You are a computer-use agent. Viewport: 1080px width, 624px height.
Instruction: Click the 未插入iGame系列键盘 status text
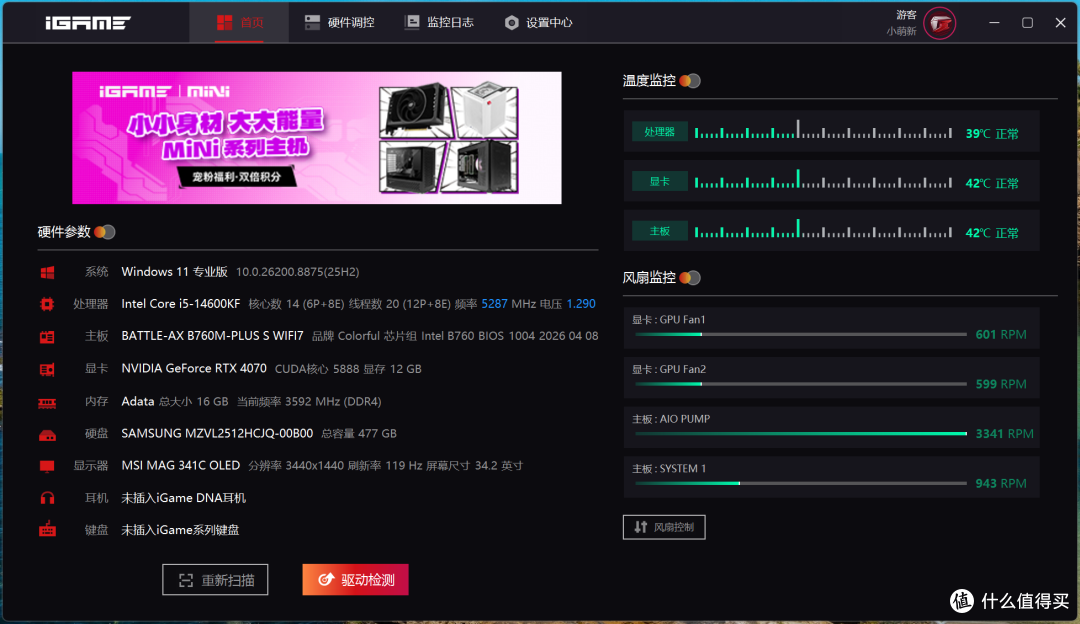[x=180, y=530]
